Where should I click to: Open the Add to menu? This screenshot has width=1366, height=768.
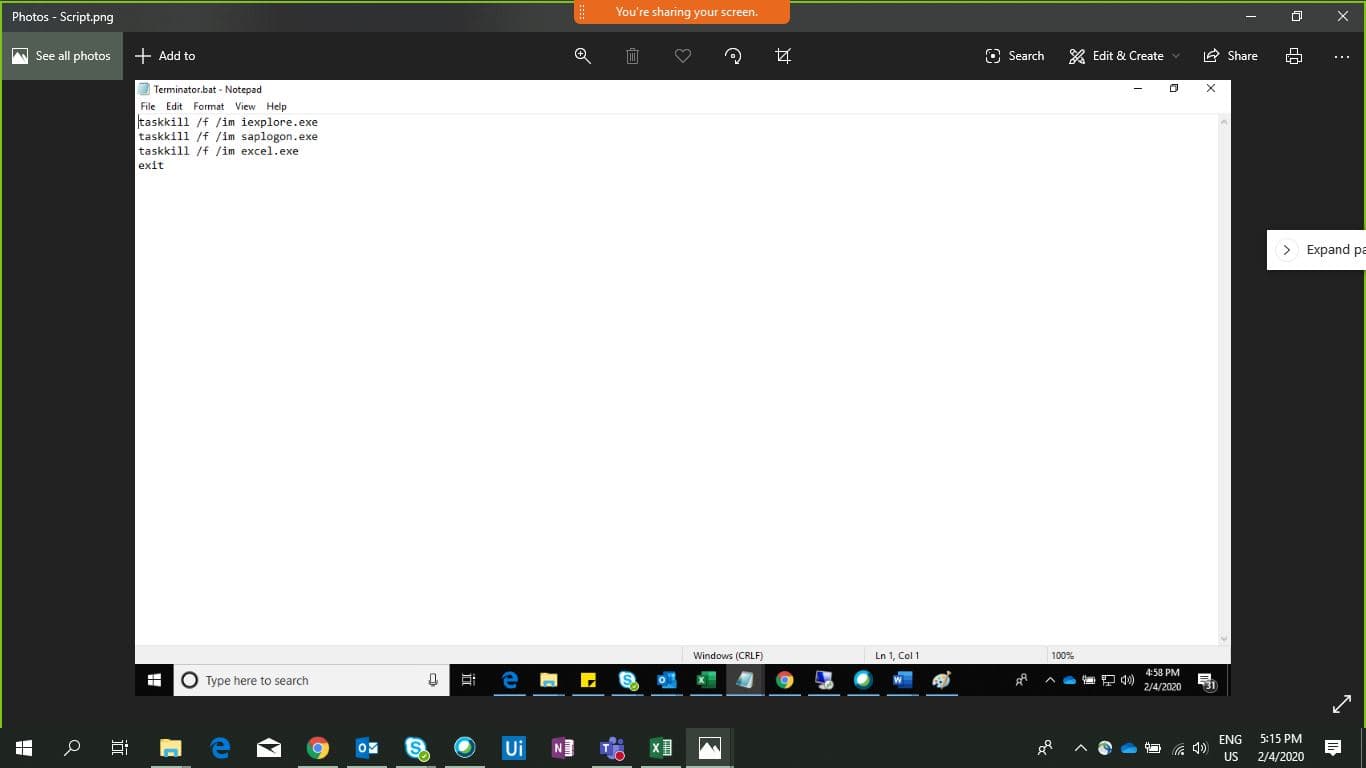tap(165, 56)
